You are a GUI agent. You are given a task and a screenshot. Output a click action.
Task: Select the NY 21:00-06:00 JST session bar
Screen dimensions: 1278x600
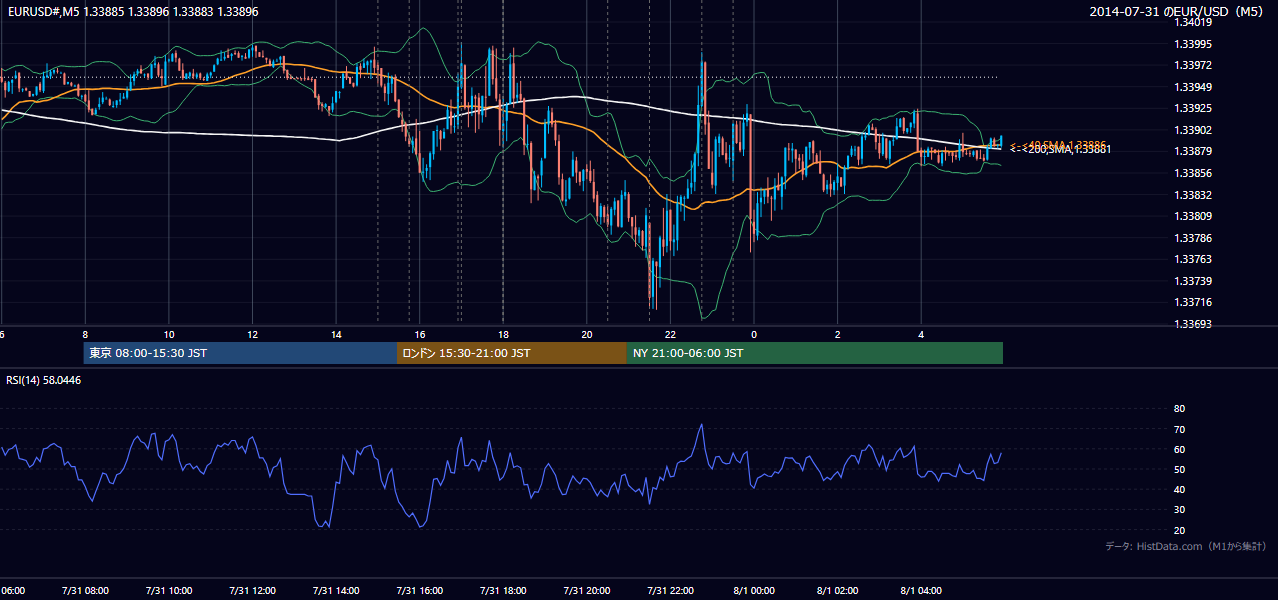click(815, 353)
